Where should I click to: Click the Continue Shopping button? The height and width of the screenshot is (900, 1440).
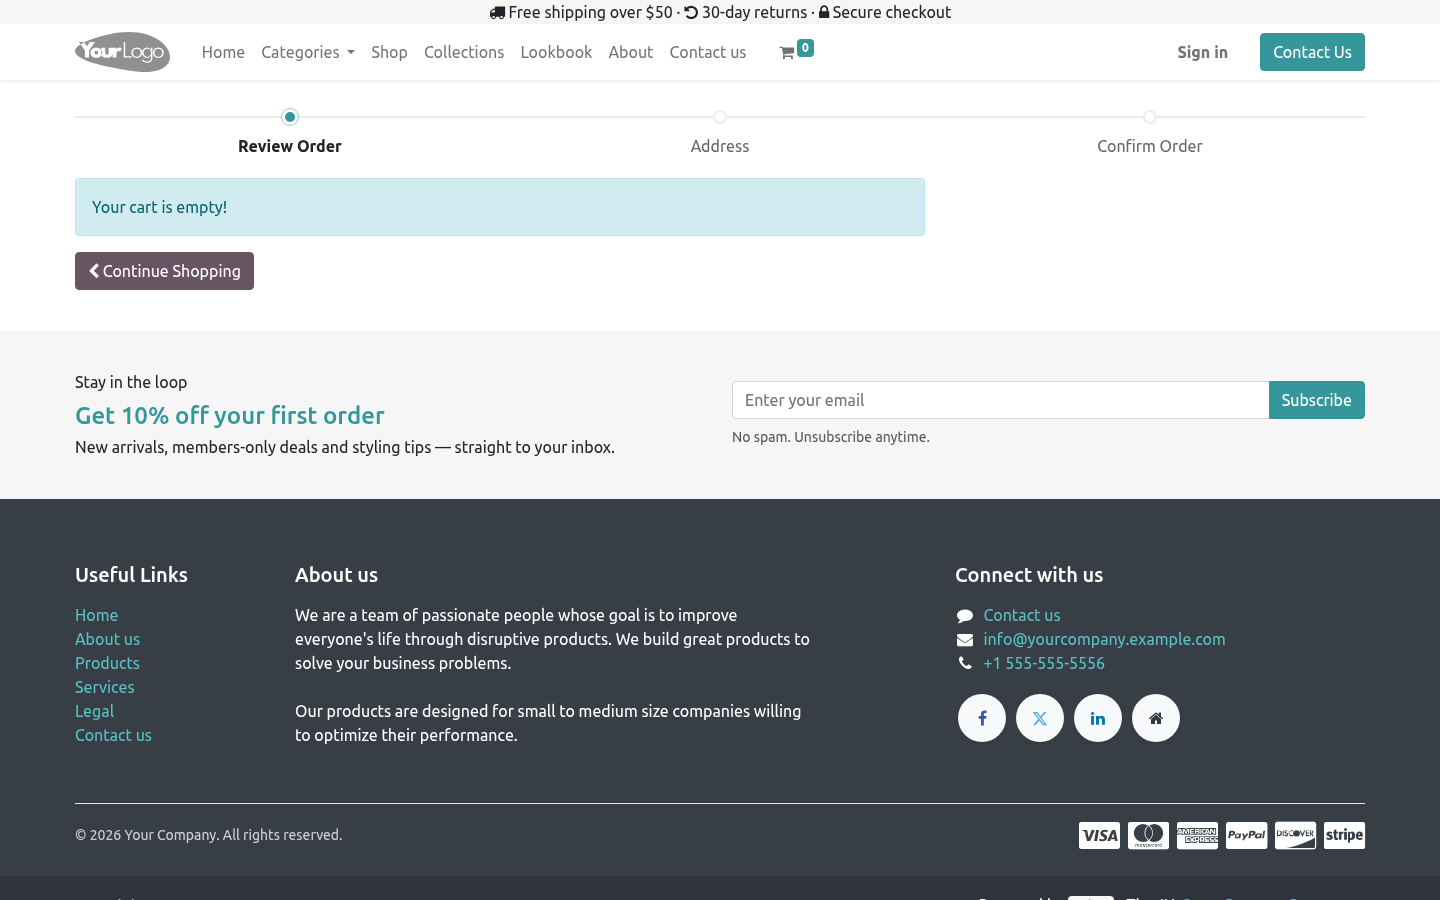pos(164,271)
